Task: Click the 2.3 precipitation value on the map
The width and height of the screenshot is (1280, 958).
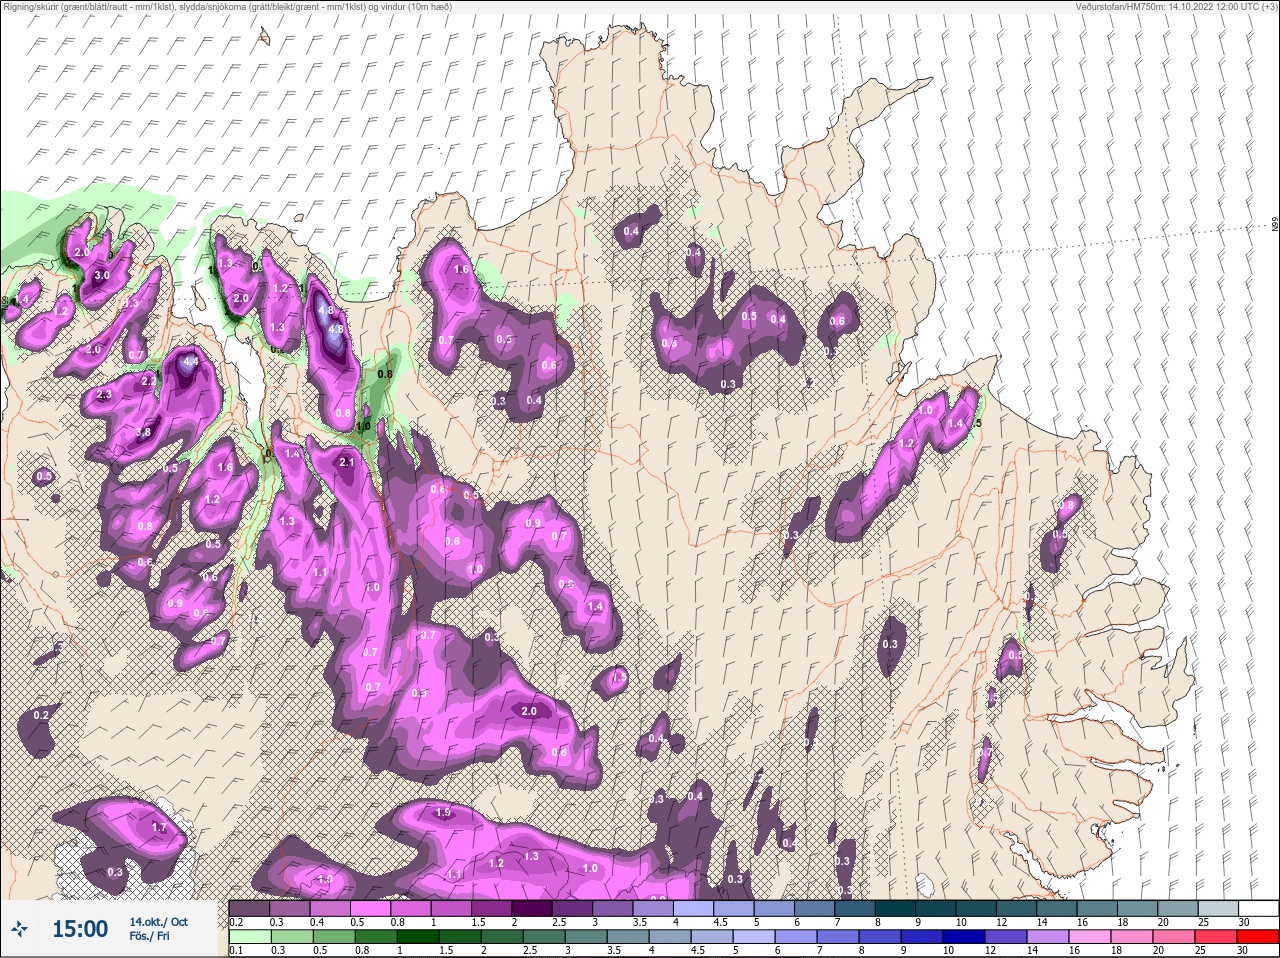Action: 103,396
